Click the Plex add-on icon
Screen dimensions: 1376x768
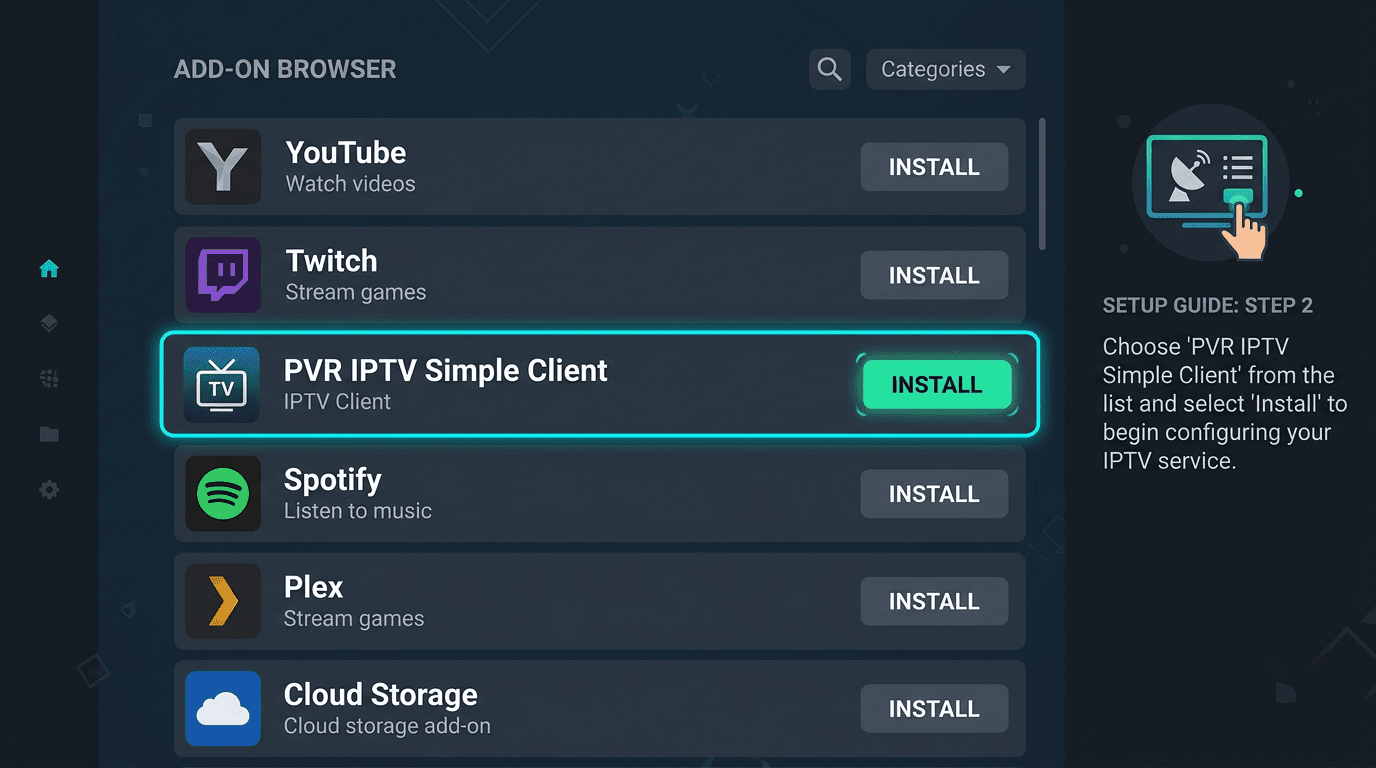(x=223, y=601)
